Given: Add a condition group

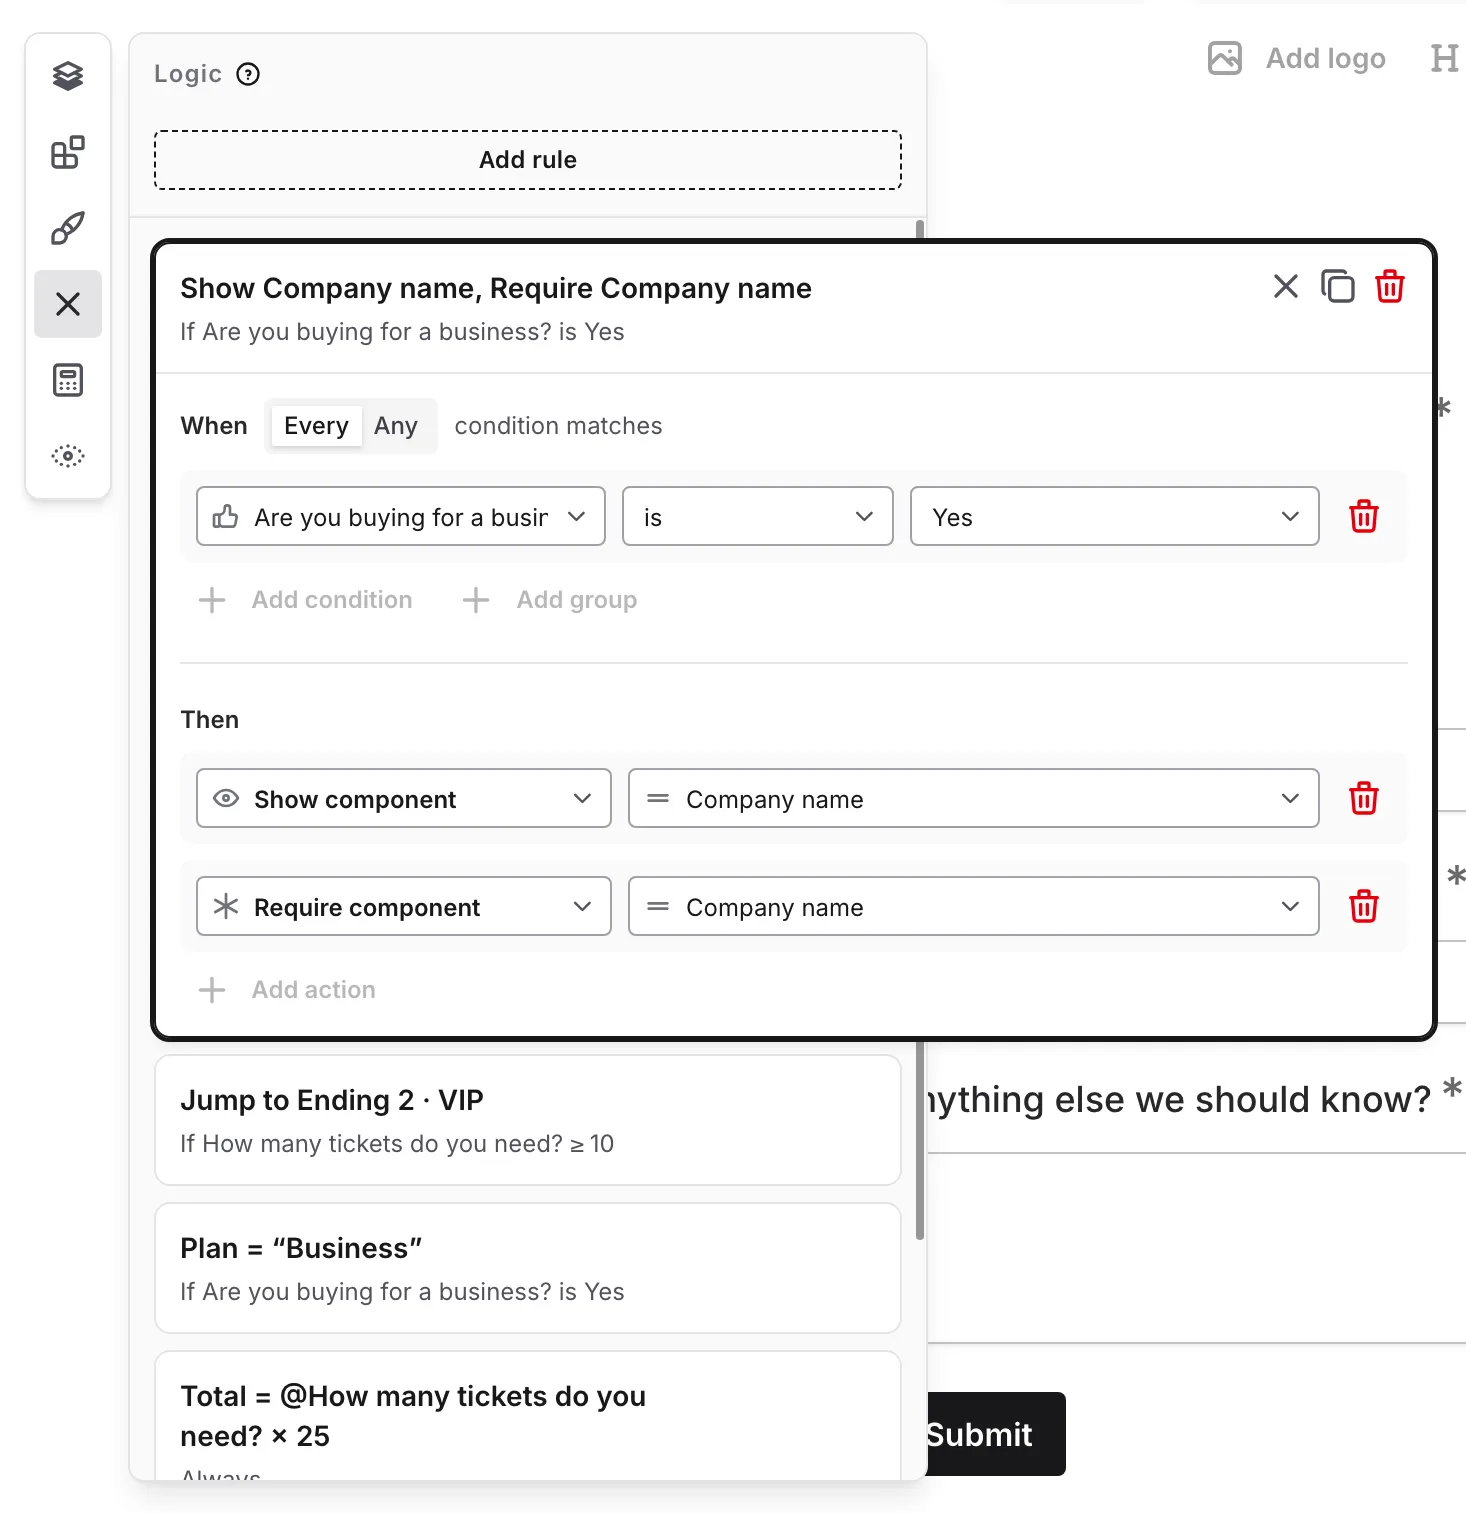Looking at the screenshot, I should pos(549,600).
